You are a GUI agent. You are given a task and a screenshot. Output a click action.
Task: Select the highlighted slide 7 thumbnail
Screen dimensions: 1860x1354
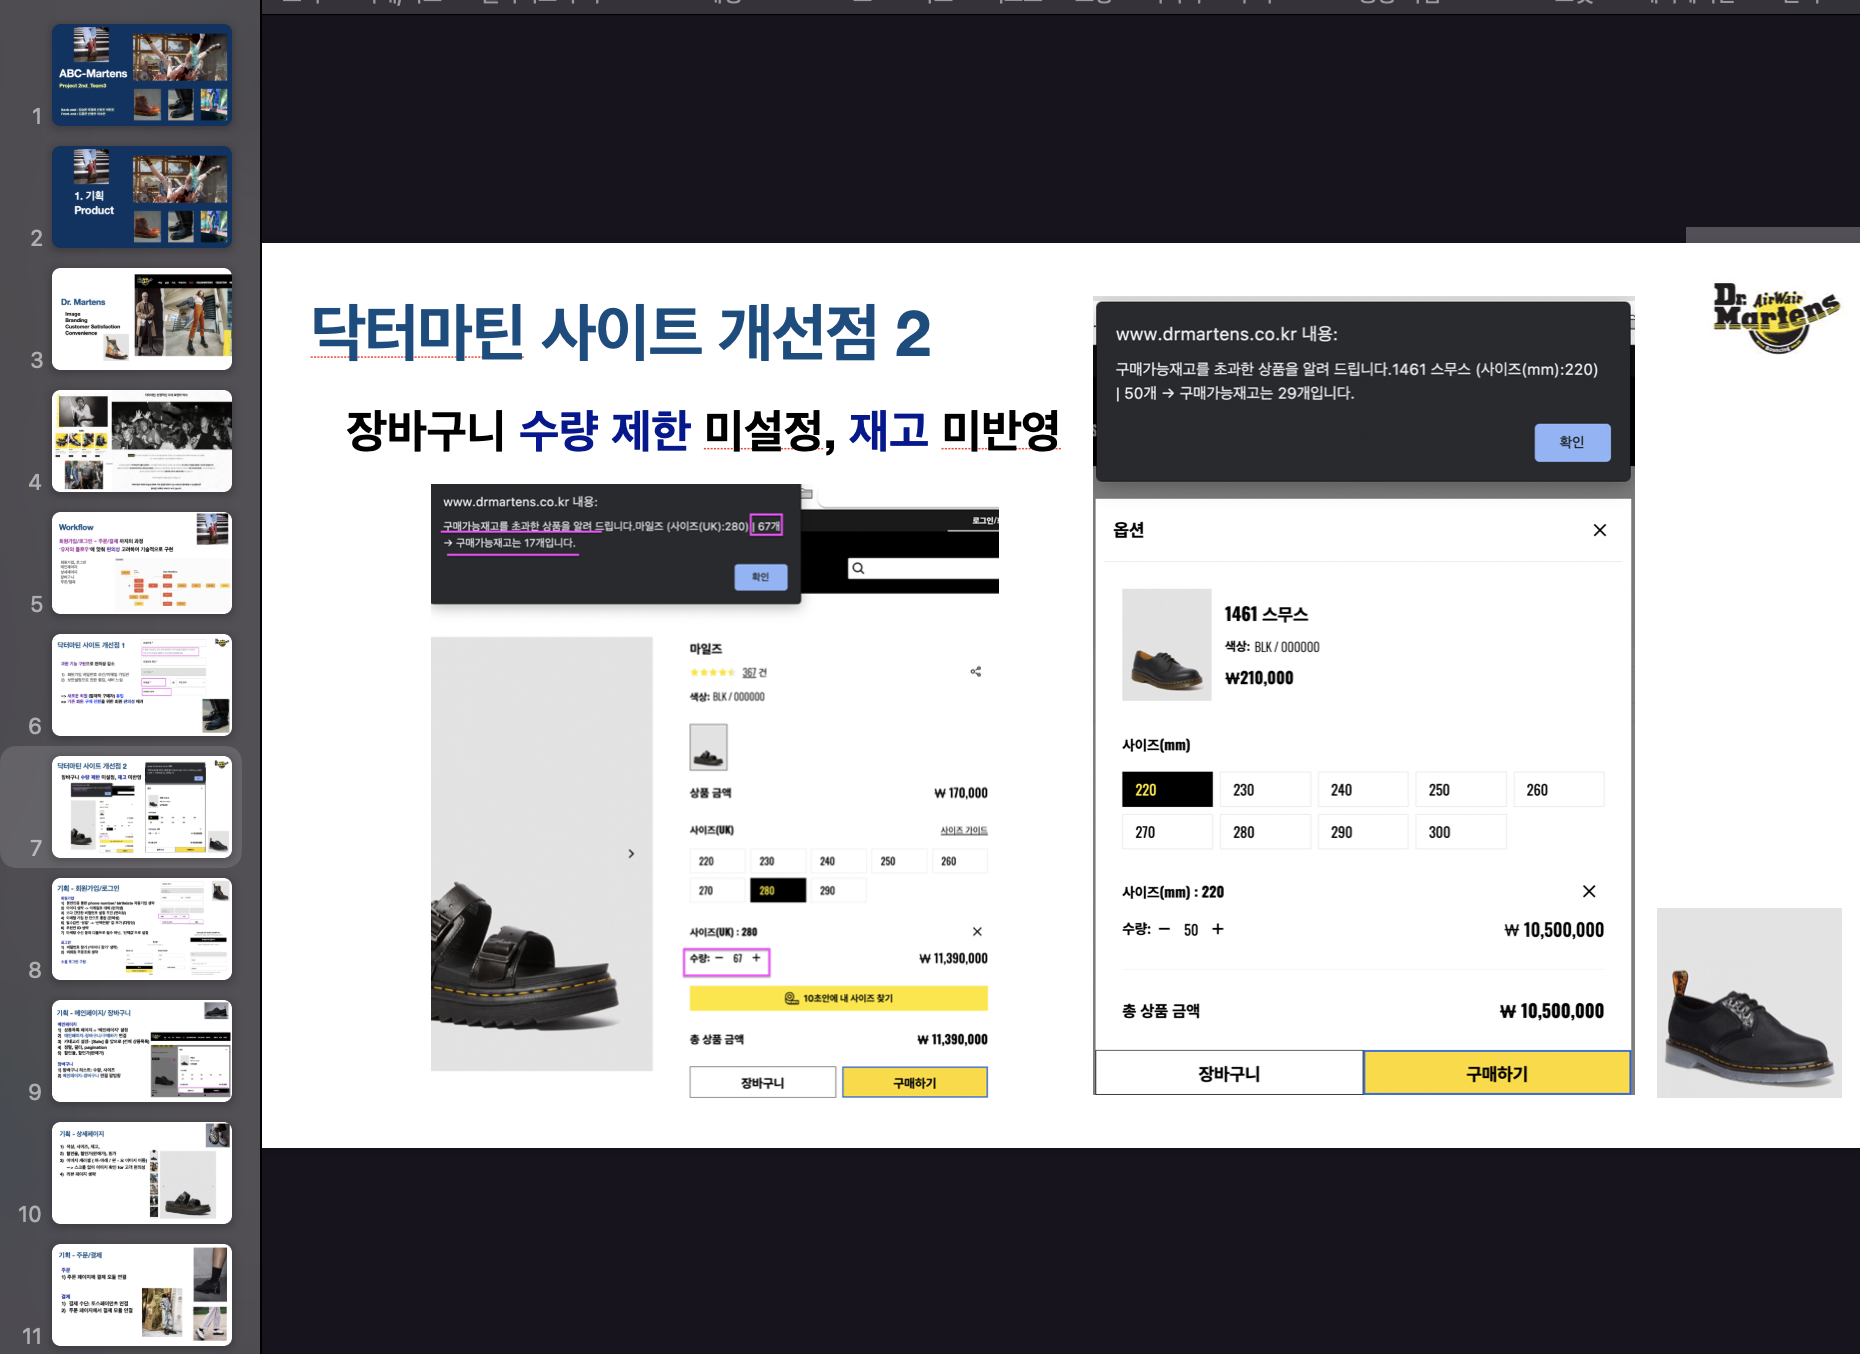pyautogui.click(x=142, y=807)
